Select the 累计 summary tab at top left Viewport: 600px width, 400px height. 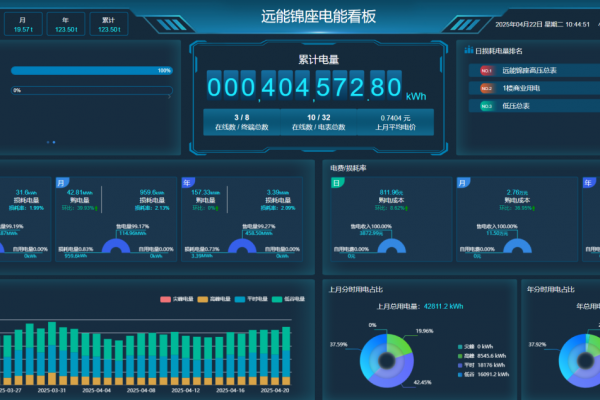[109, 24]
